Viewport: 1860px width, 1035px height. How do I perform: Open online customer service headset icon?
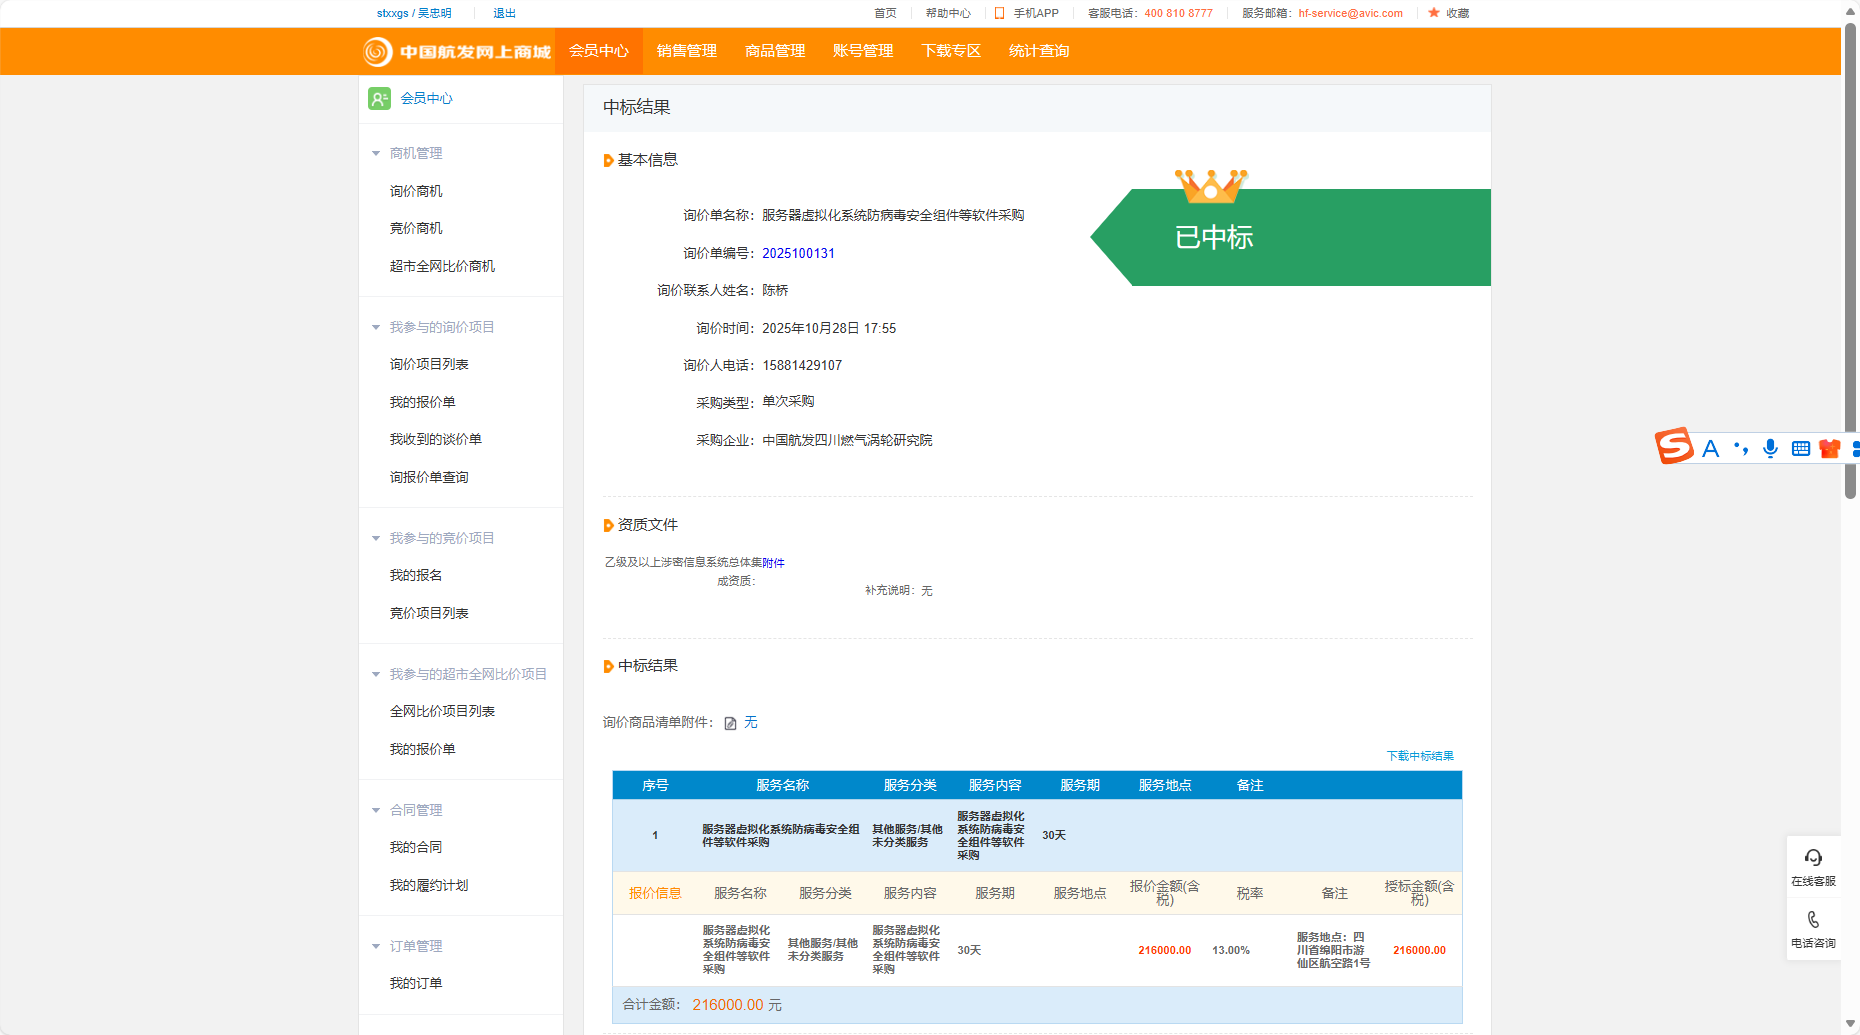pyautogui.click(x=1813, y=858)
